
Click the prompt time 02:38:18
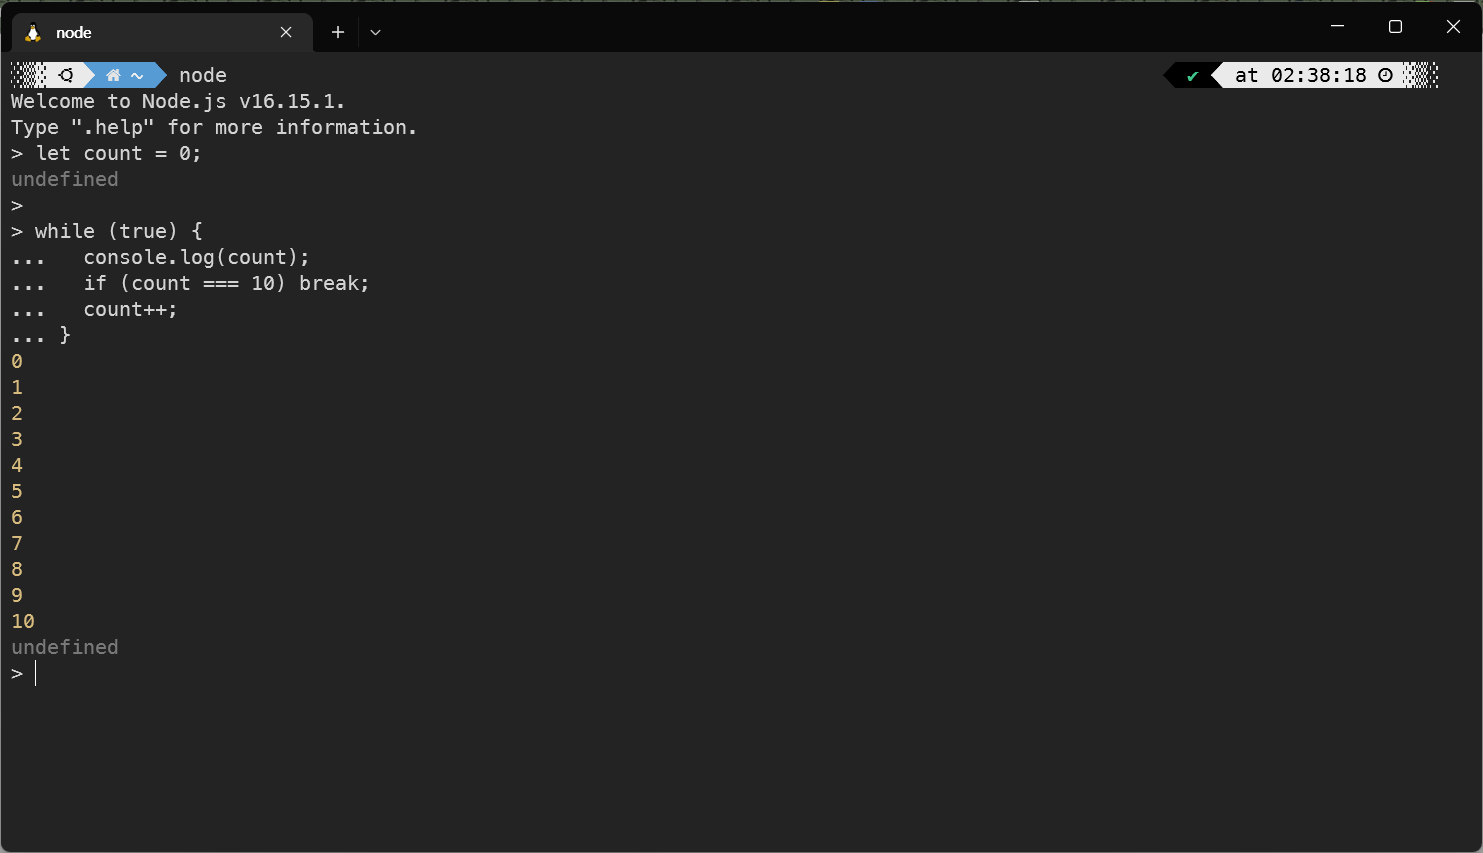pyautogui.click(x=1318, y=75)
